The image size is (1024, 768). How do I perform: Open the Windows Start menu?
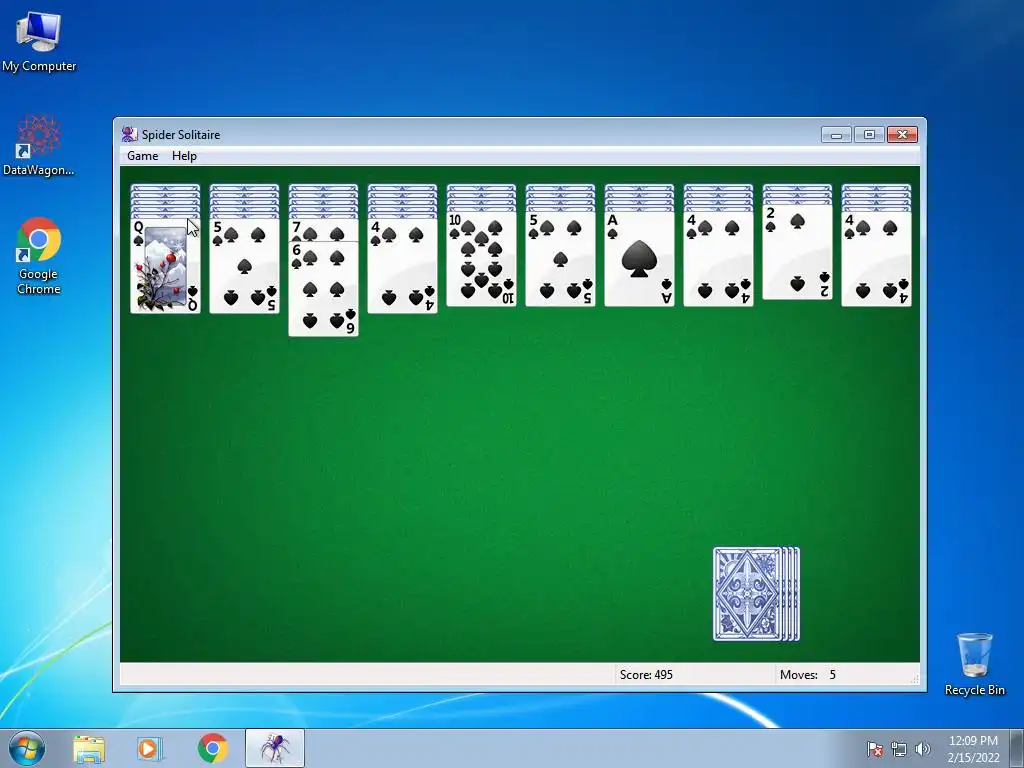pos(27,748)
